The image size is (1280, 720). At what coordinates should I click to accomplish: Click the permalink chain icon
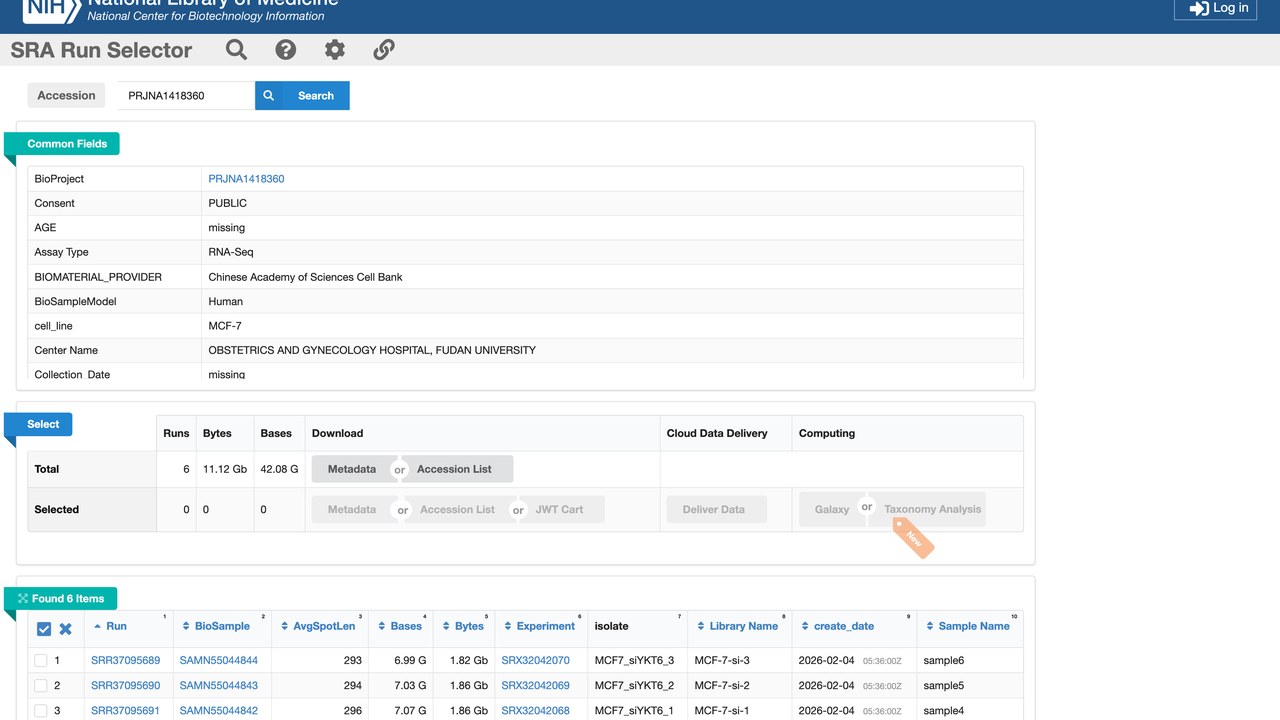click(x=384, y=49)
